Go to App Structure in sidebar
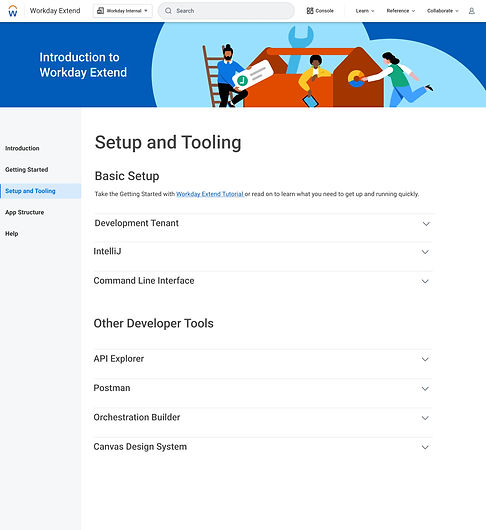 click(25, 212)
